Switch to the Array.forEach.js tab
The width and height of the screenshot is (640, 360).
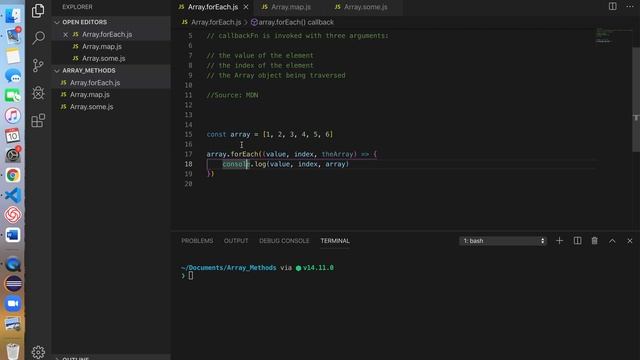tap(213, 7)
